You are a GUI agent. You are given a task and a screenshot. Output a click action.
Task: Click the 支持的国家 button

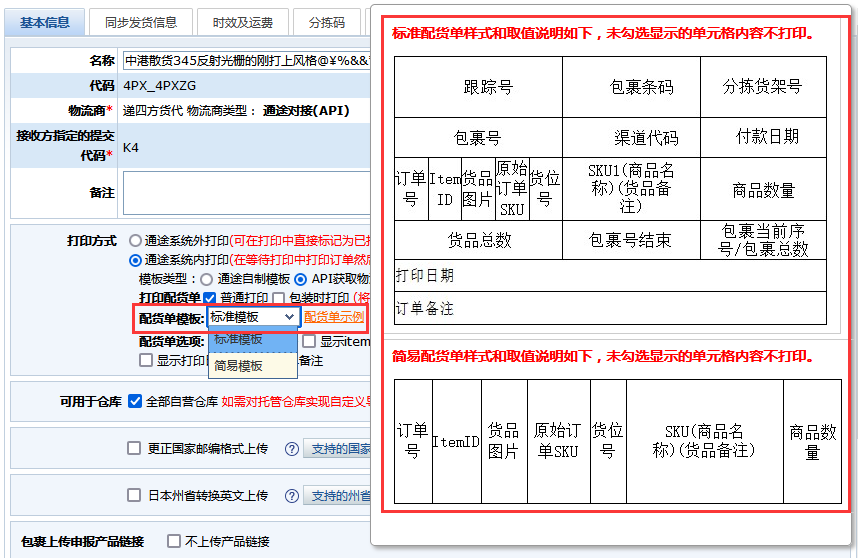(x=338, y=449)
